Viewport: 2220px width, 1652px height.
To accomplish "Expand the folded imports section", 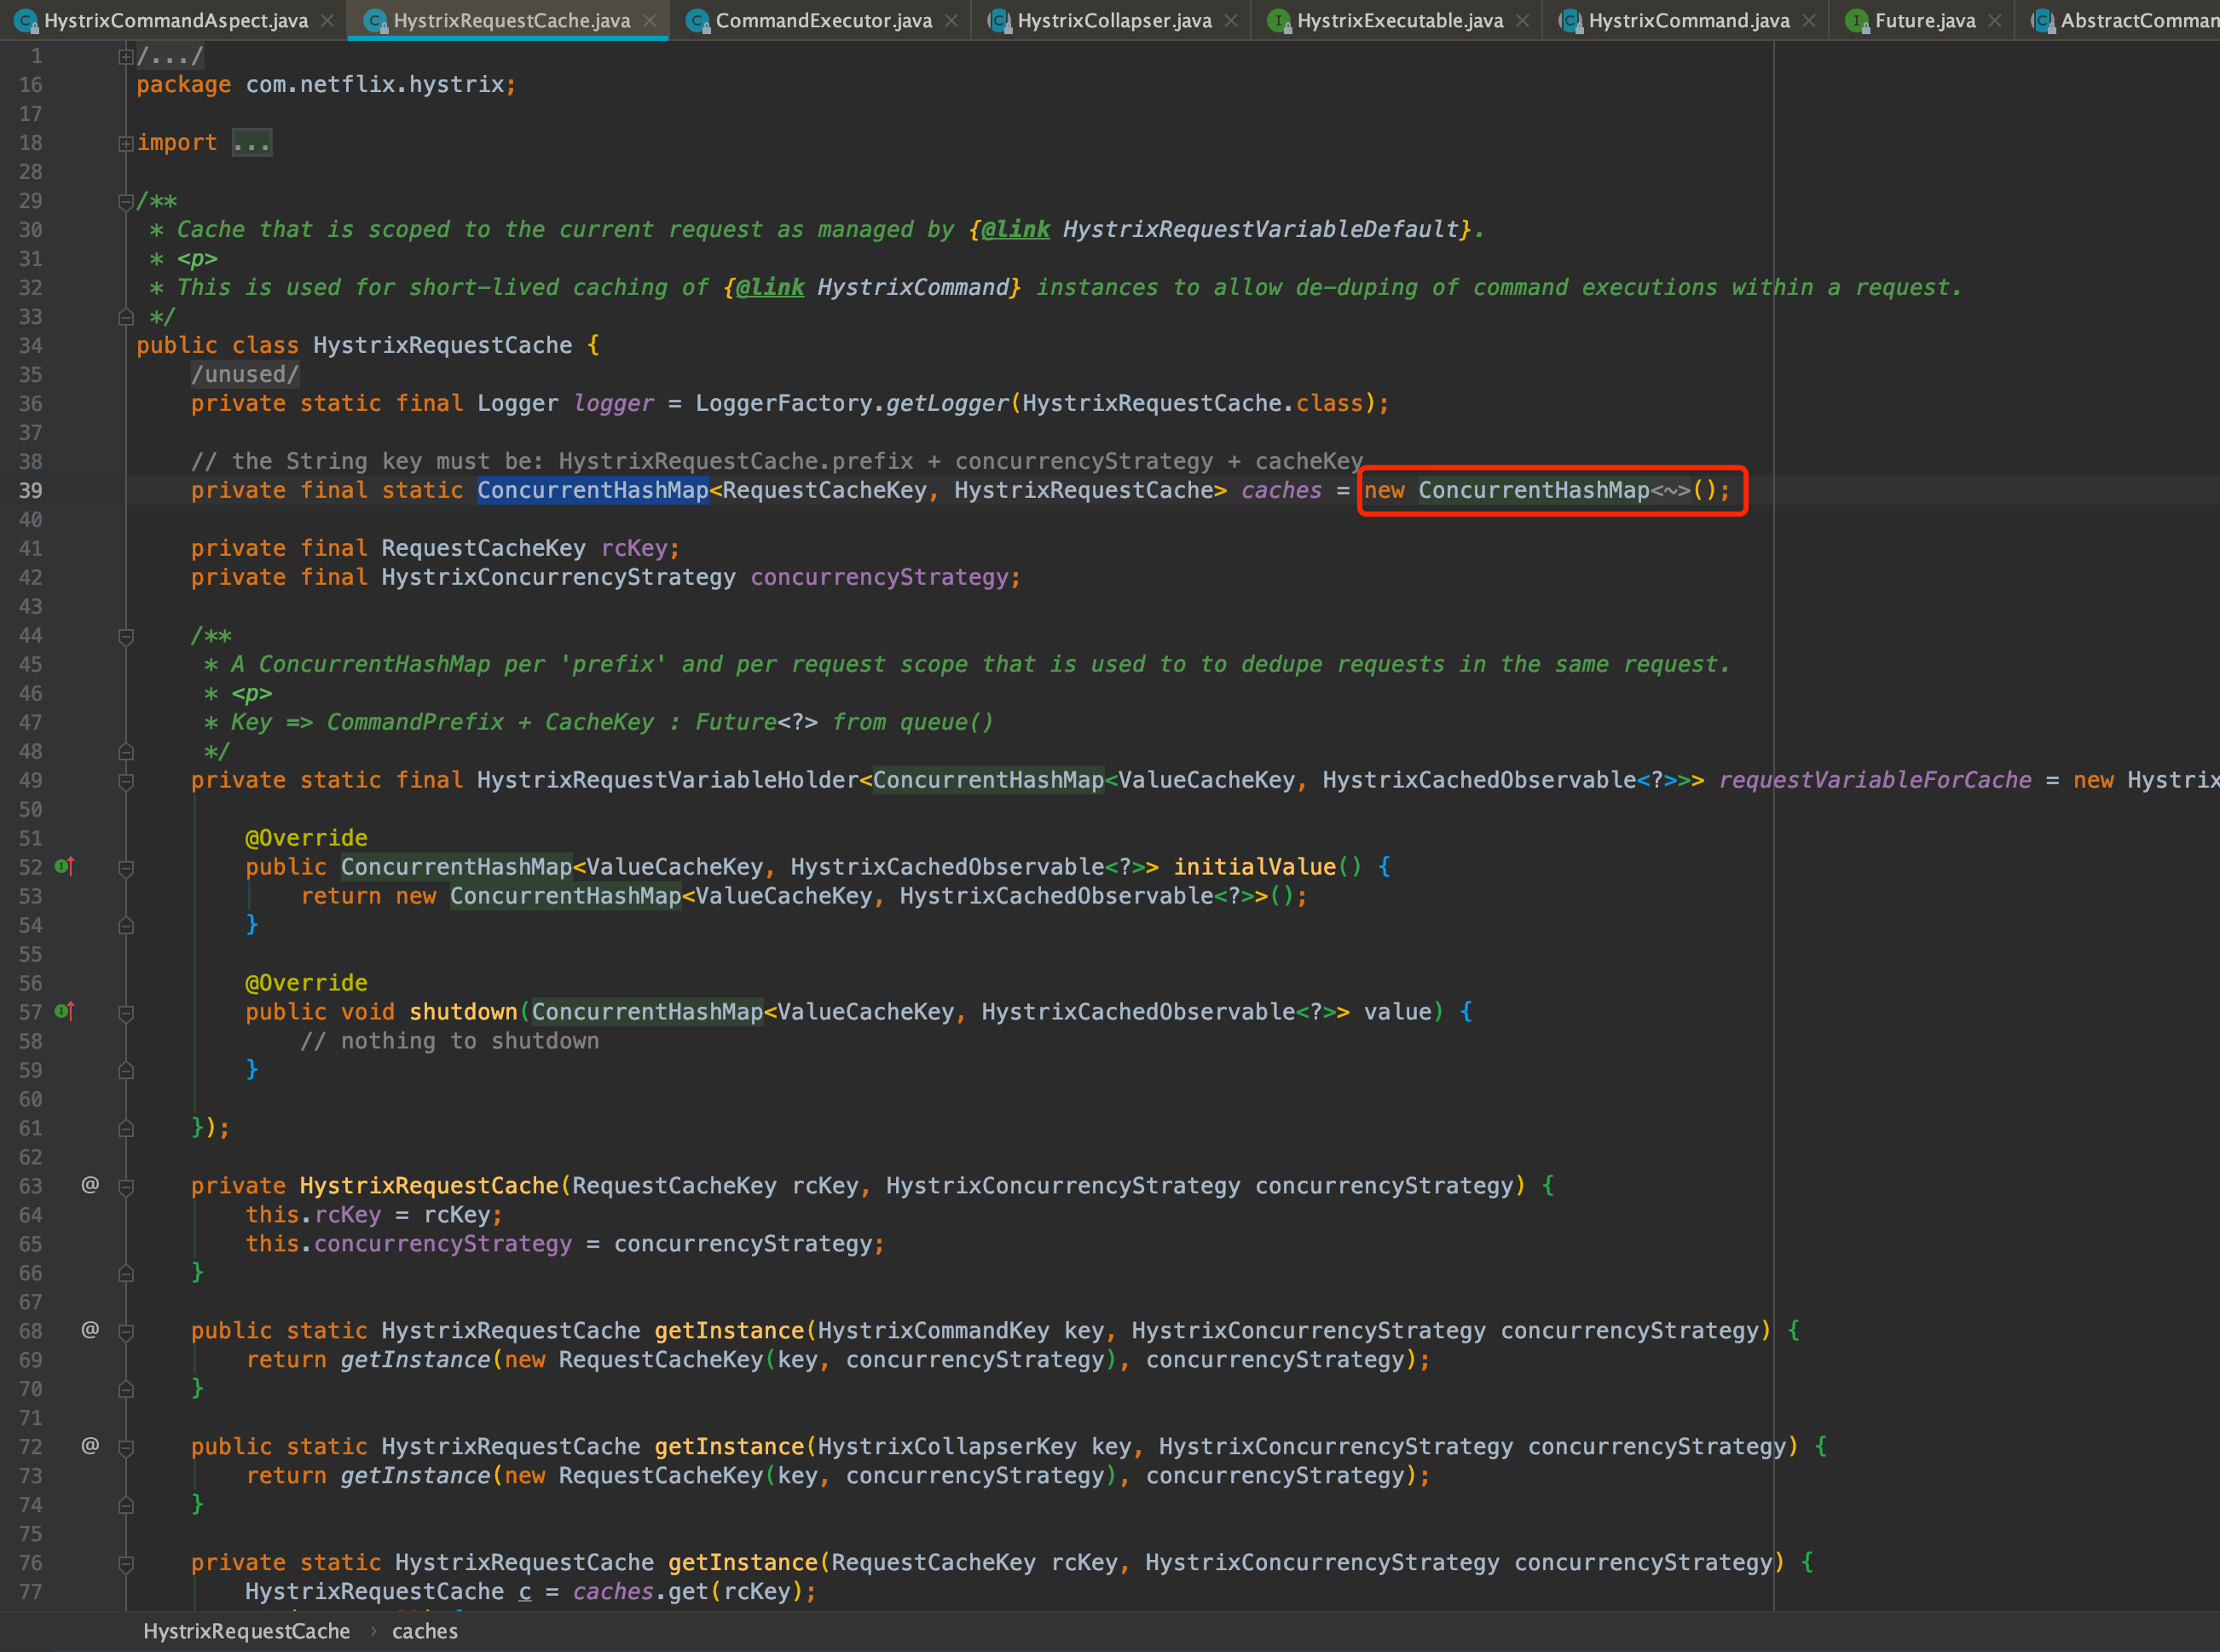I will coord(126,144).
